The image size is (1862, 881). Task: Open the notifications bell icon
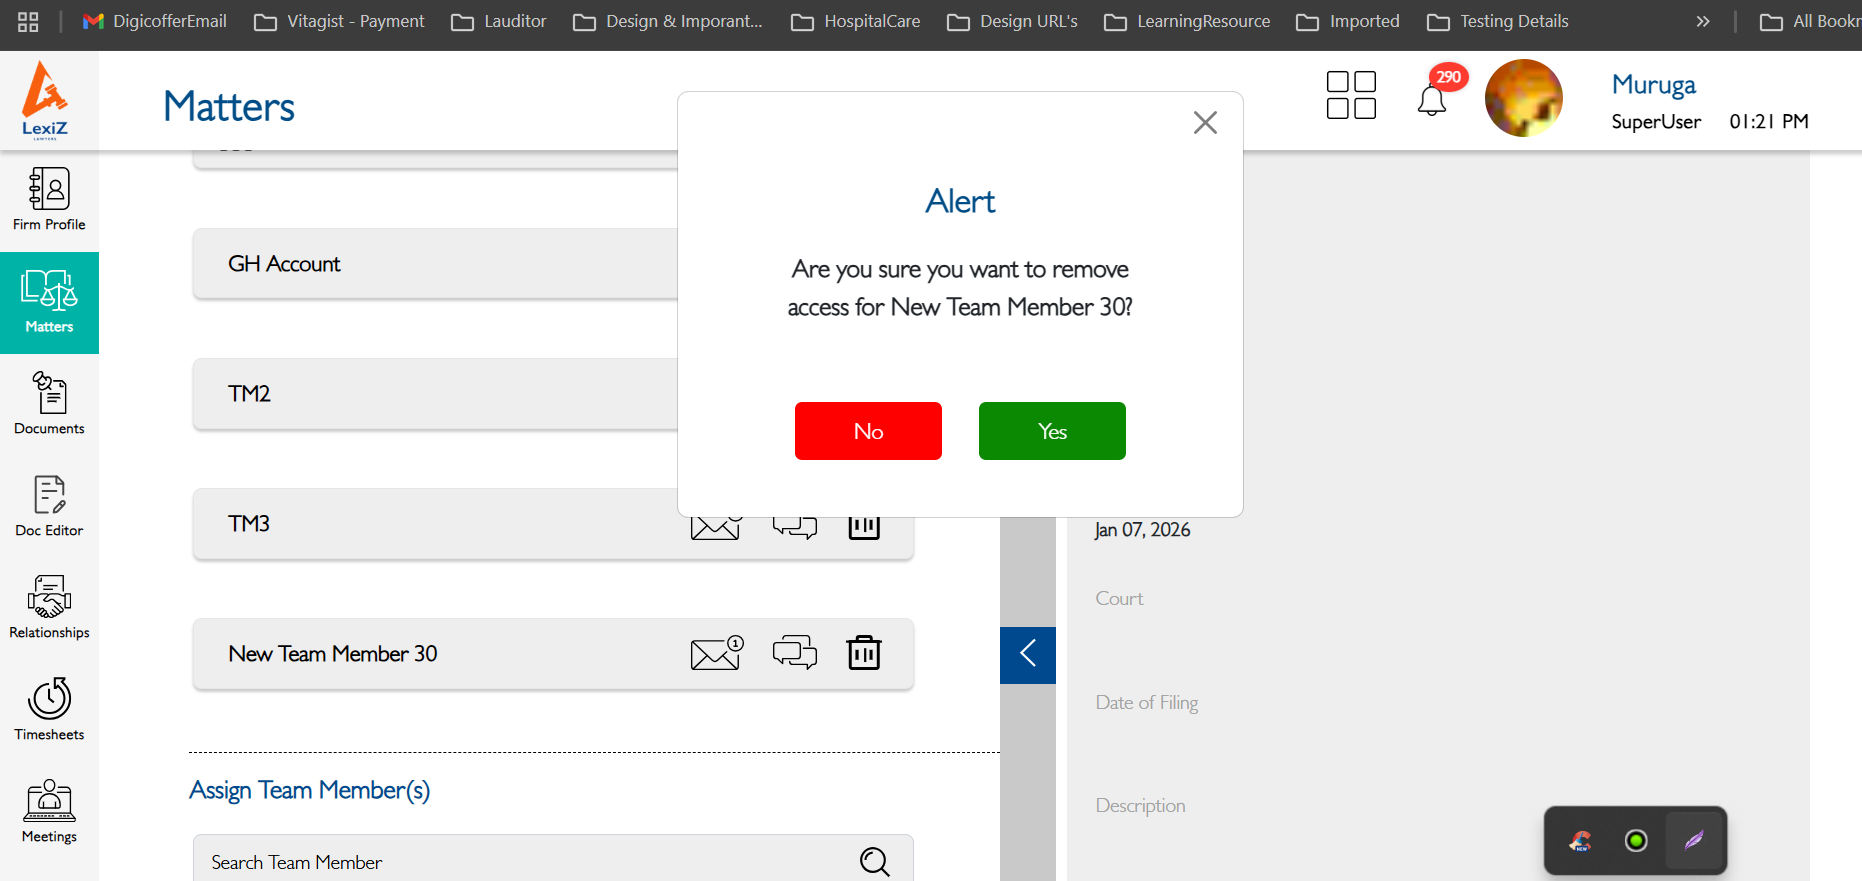(x=1432, y=100)
